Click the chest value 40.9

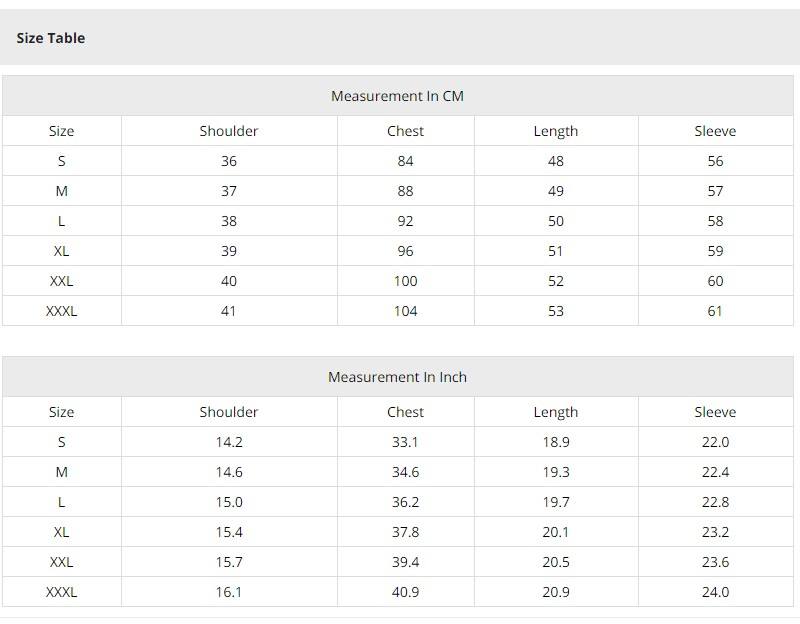tap(405, 592)
